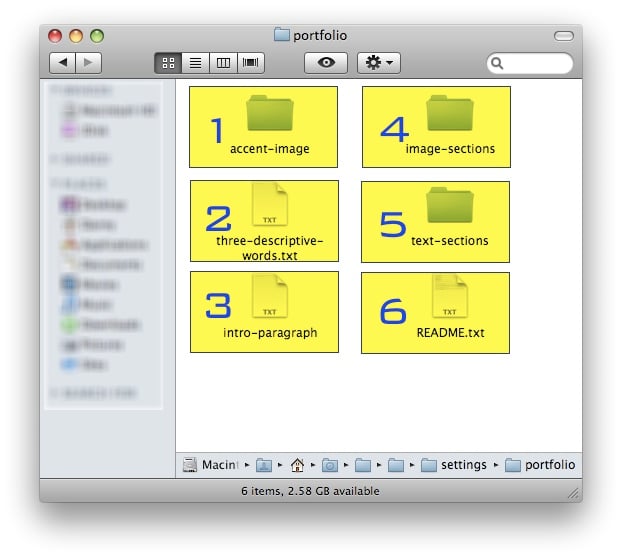Select the image-sections folder icon
Image resolution: width=622 pixels, height=557 pixels.
pyautogui.click(x=450, y=113)
